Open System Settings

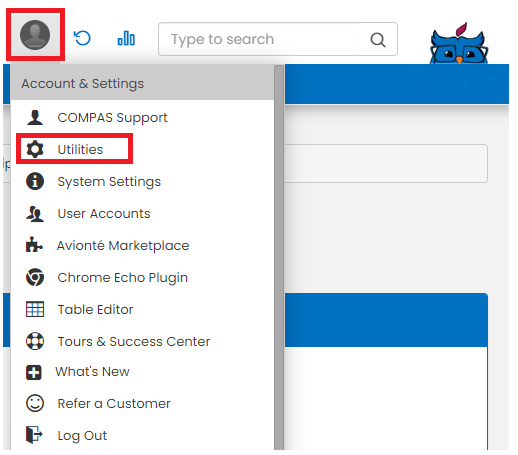coord(109,182)
